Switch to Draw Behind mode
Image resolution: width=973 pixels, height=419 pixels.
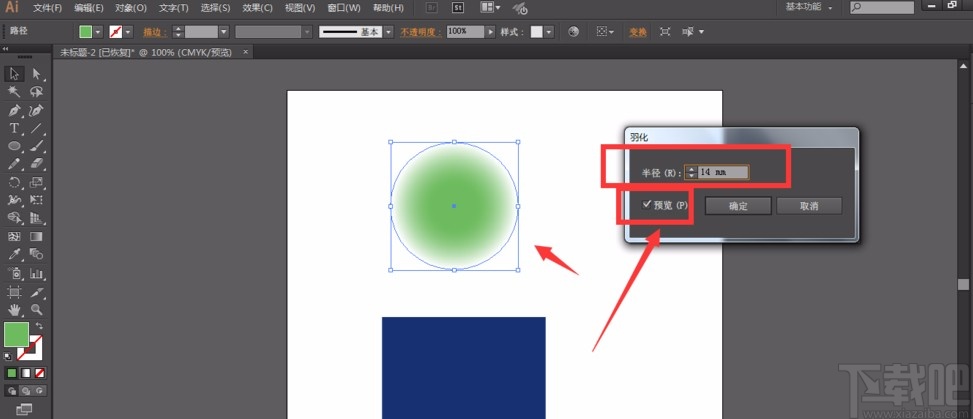point(25,390)
